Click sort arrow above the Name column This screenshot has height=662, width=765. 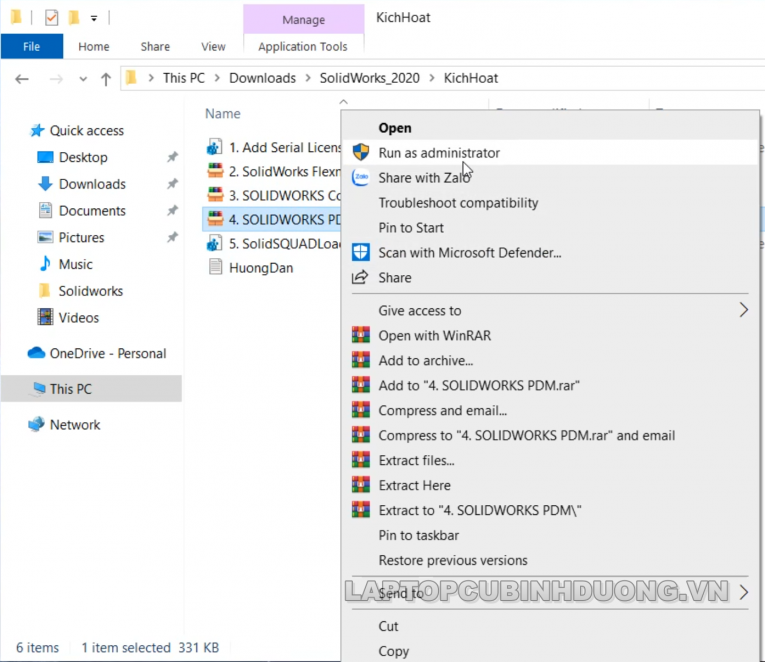(343, 102)
